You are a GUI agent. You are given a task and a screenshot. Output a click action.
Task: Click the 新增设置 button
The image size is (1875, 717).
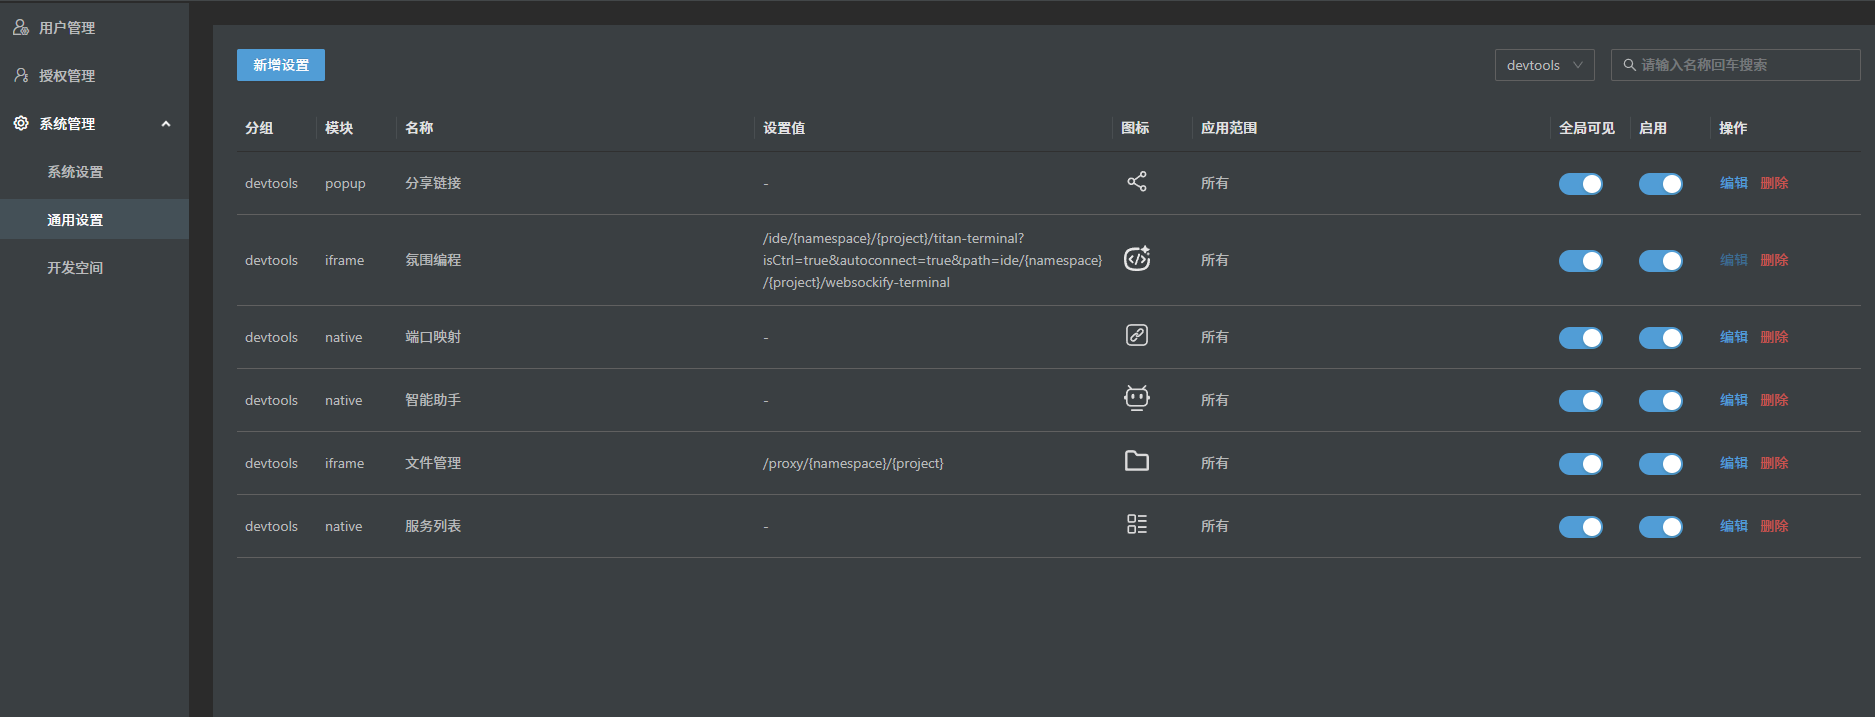(281, 65)
